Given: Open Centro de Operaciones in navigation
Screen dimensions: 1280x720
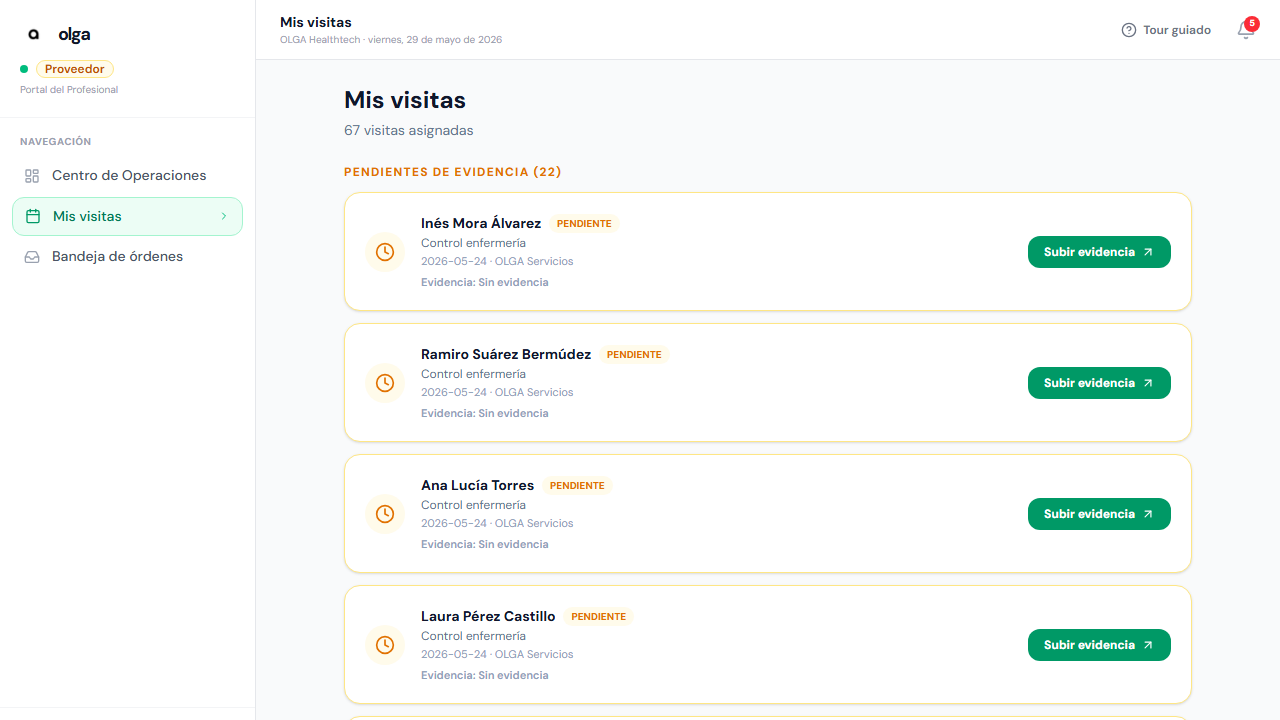Looking at the screenshot, I should (x=127, y=176).
